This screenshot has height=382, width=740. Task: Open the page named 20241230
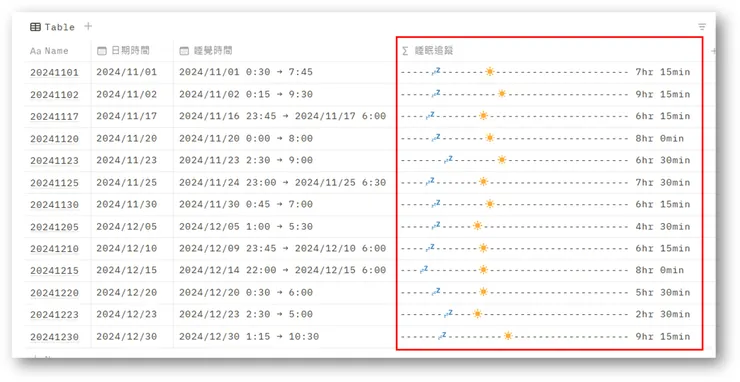click(x=54, y=337)
